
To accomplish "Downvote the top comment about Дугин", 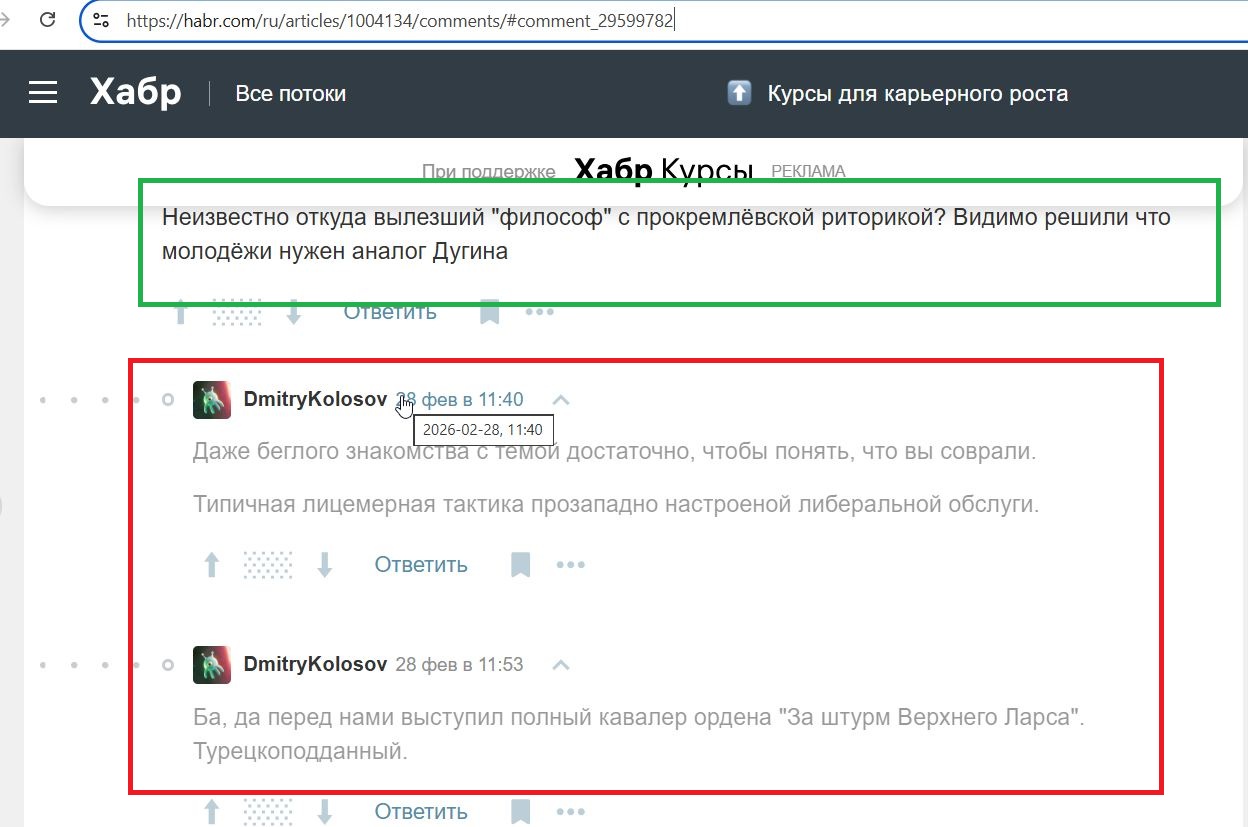I will click(293, 312).
